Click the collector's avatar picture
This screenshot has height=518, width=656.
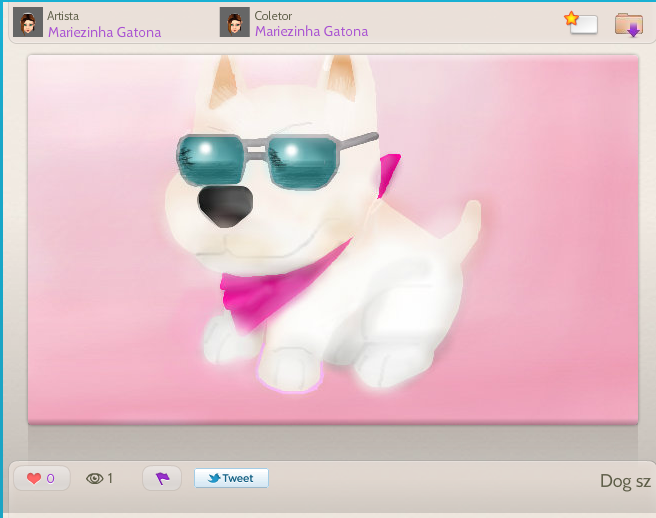(x=234, y=23)
